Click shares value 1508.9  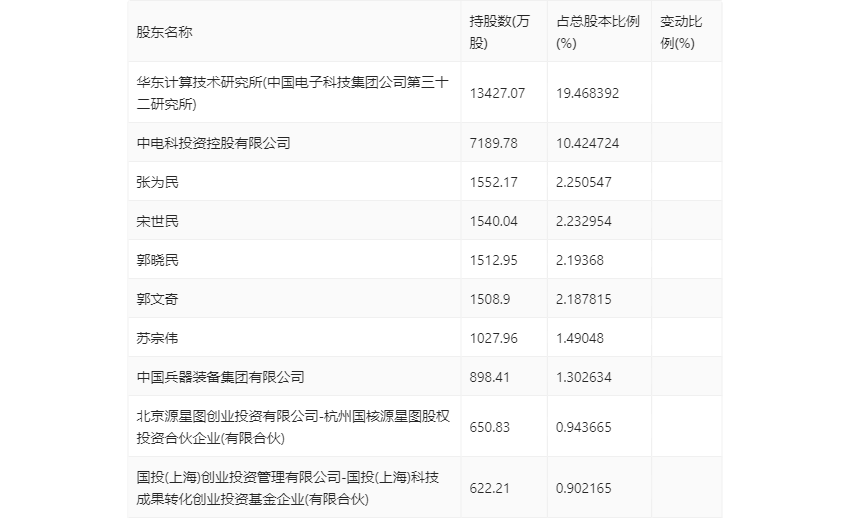(x=490, y=299)
